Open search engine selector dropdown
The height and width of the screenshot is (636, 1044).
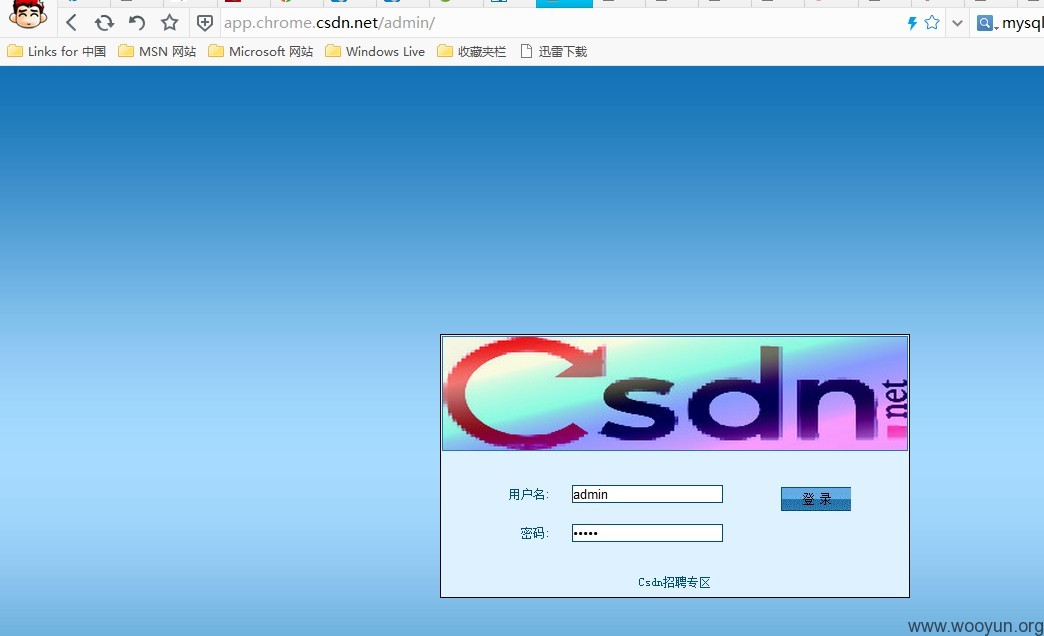[x=987, y=24]
